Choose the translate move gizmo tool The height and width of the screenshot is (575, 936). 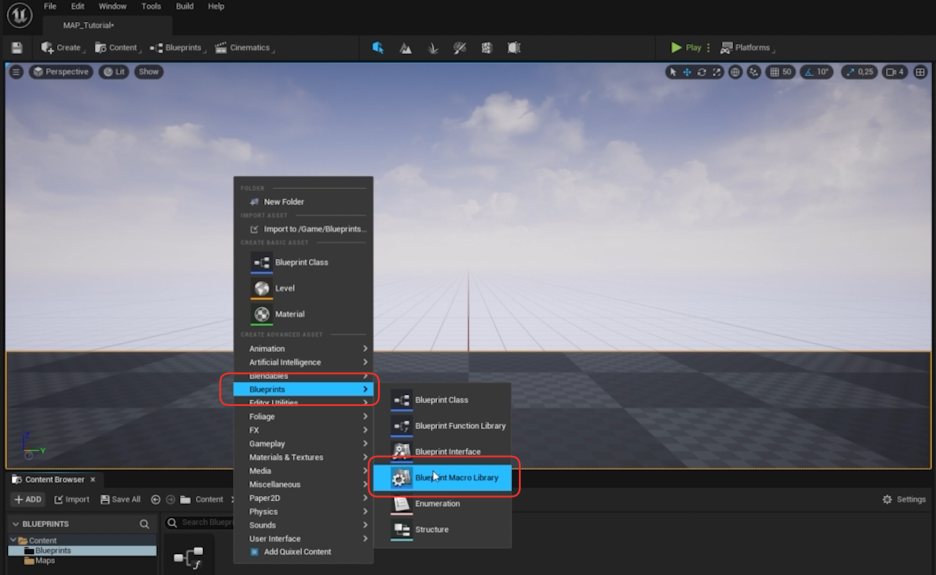point(687,72)
